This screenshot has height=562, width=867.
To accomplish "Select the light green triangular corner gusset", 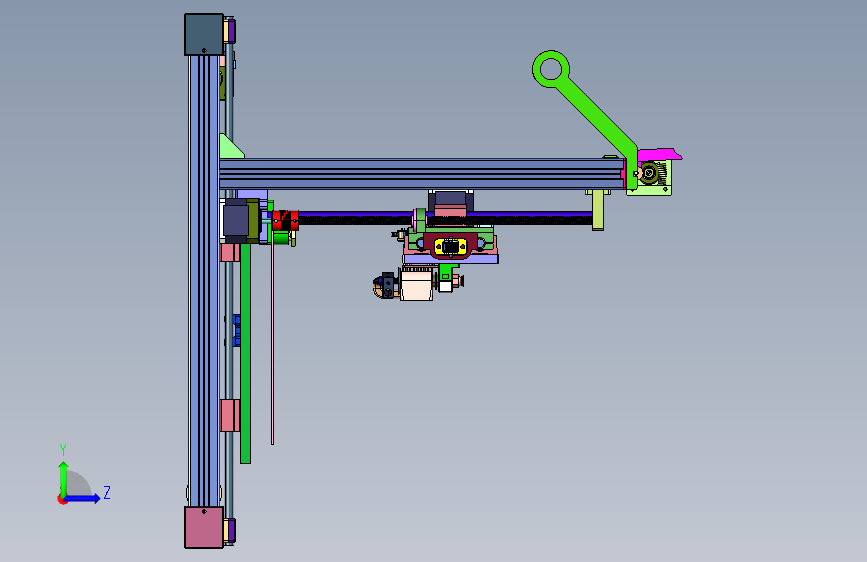I will tap(230, 148).
